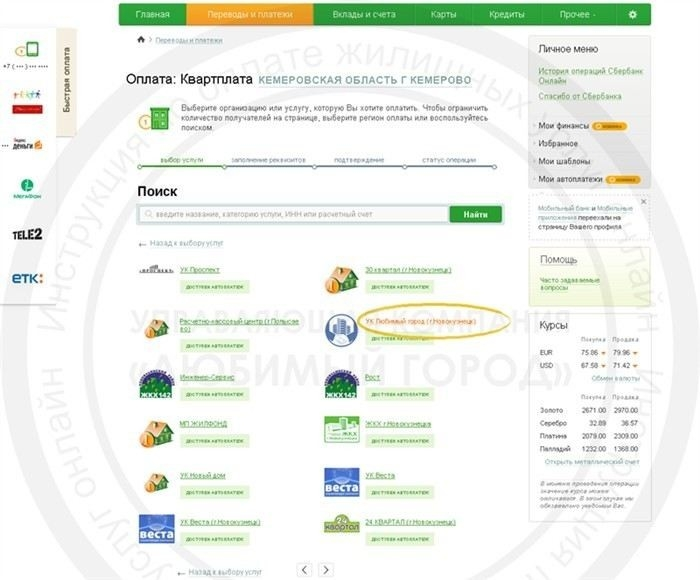This screenshot has width=700, height=580.
Task: Expand Избранное in personal menu
Action: pos(558,144)
